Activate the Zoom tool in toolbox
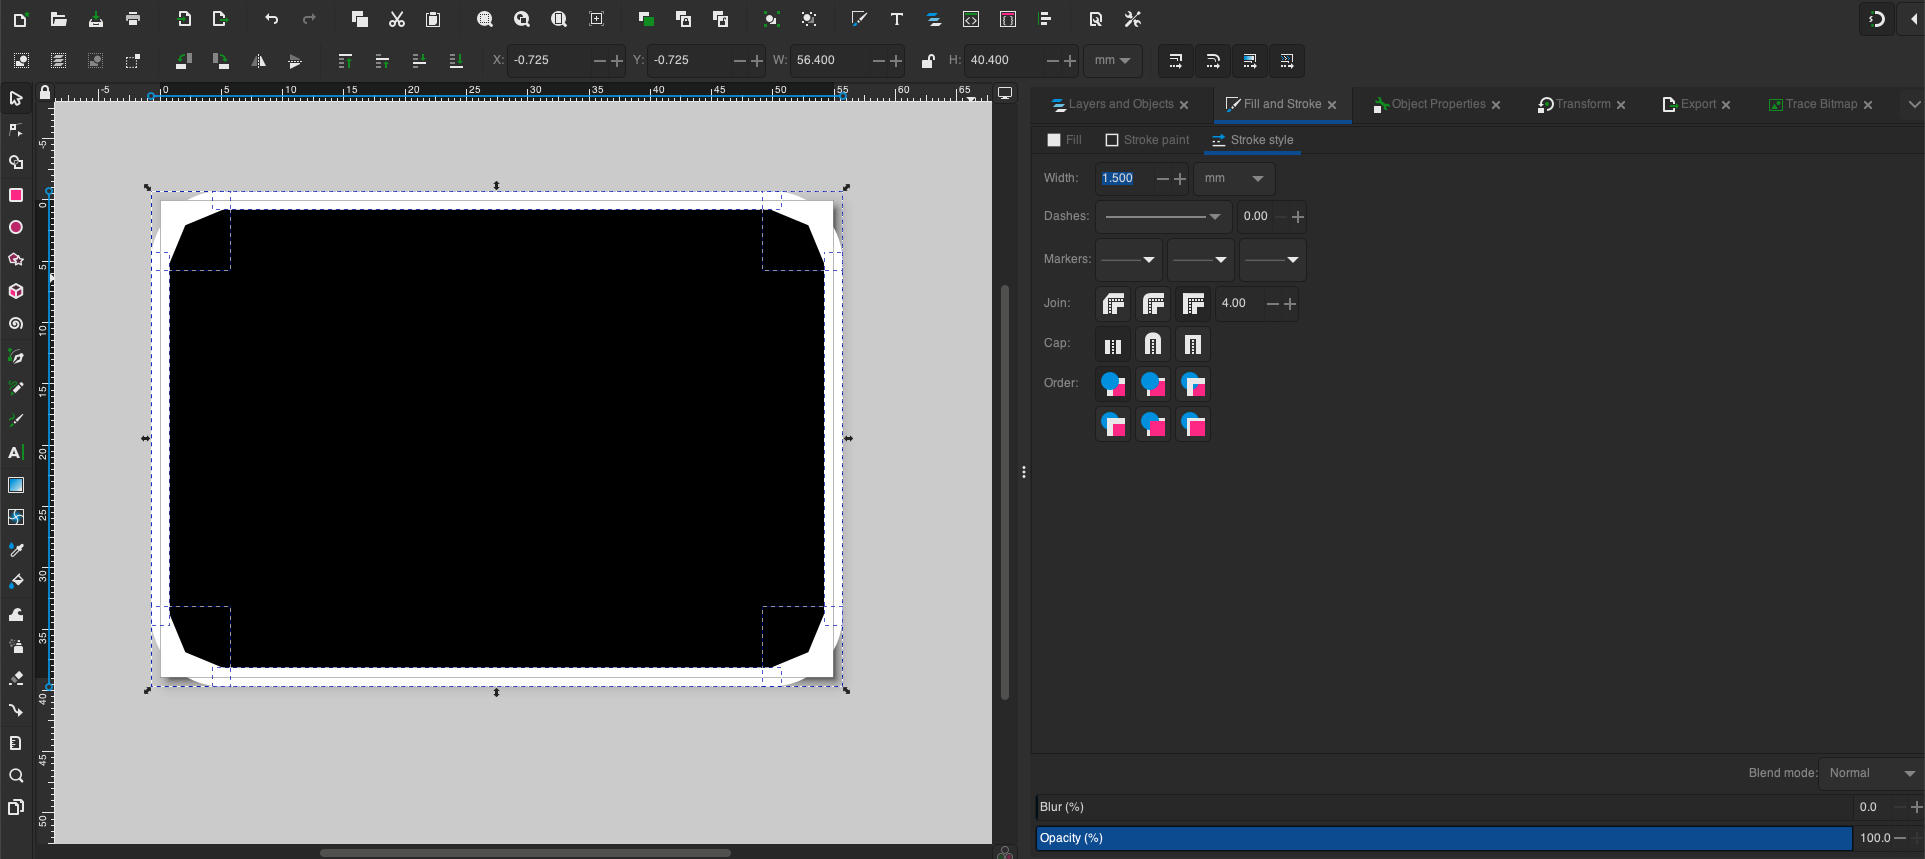Viewport: 1925px width, 859px height. coord(16,775)
